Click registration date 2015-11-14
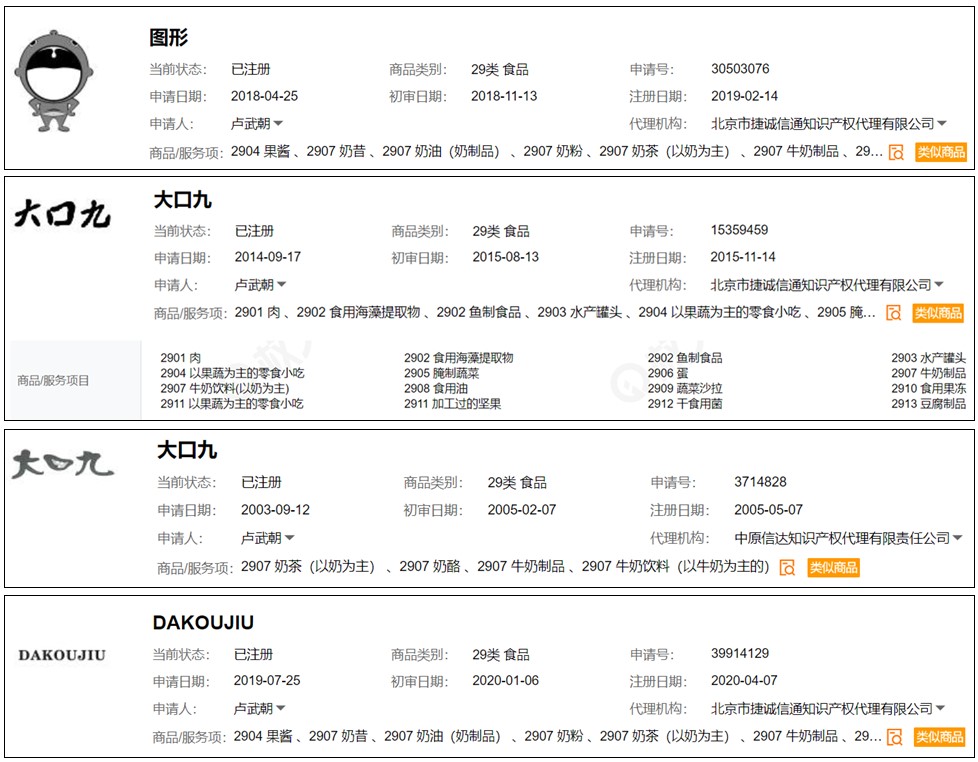This screenshot has width=978, height=762. 743,257
